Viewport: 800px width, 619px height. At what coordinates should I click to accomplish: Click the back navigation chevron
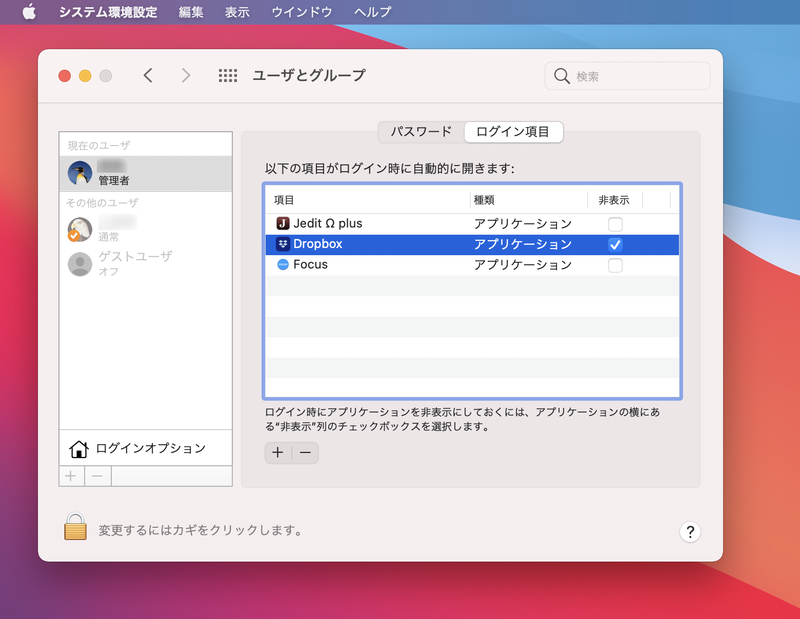(148, 75)
